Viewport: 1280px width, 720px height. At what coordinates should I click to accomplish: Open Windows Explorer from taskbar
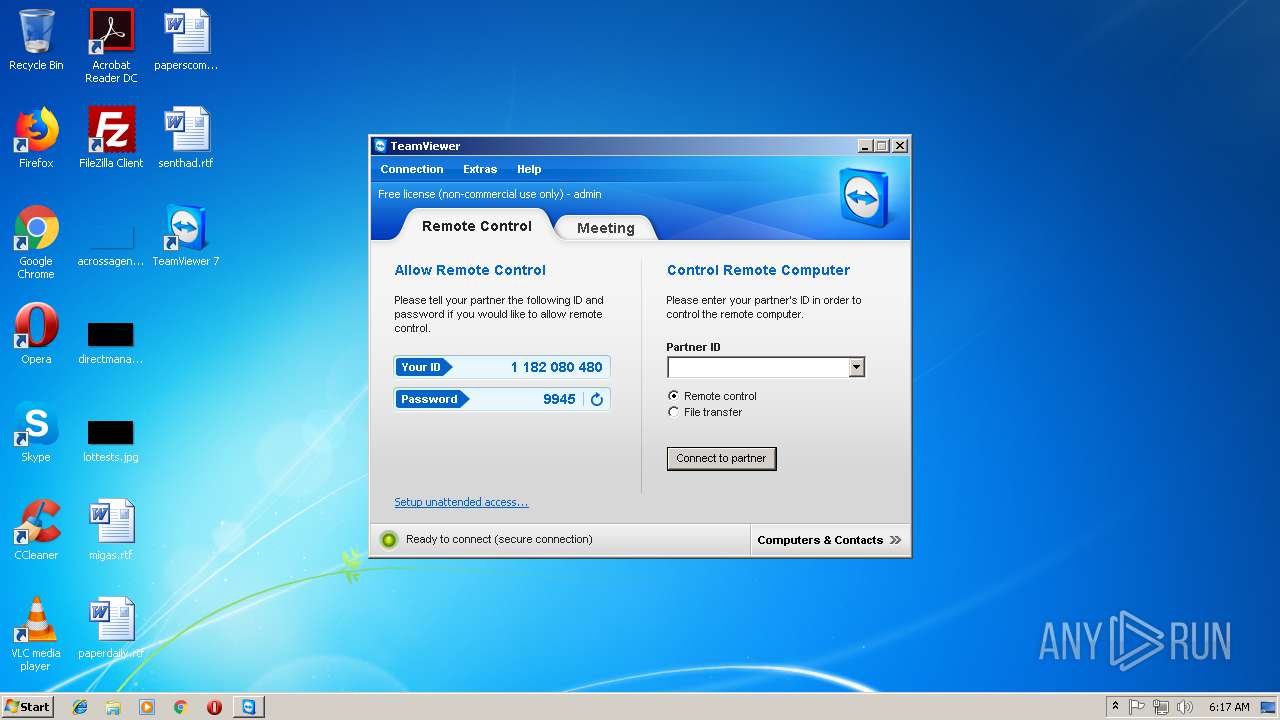pos(113,707)
